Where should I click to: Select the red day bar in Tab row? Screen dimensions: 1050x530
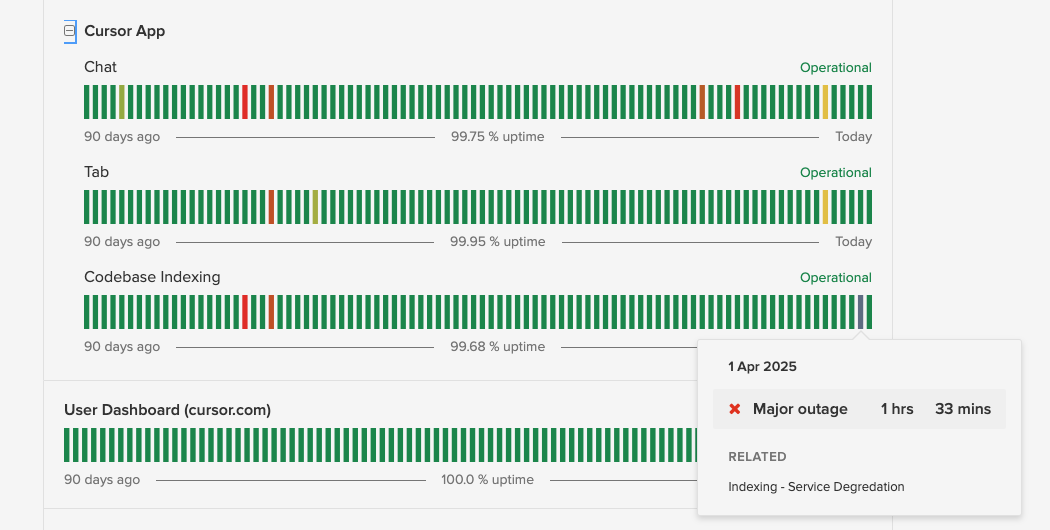(x=271, y=207)
